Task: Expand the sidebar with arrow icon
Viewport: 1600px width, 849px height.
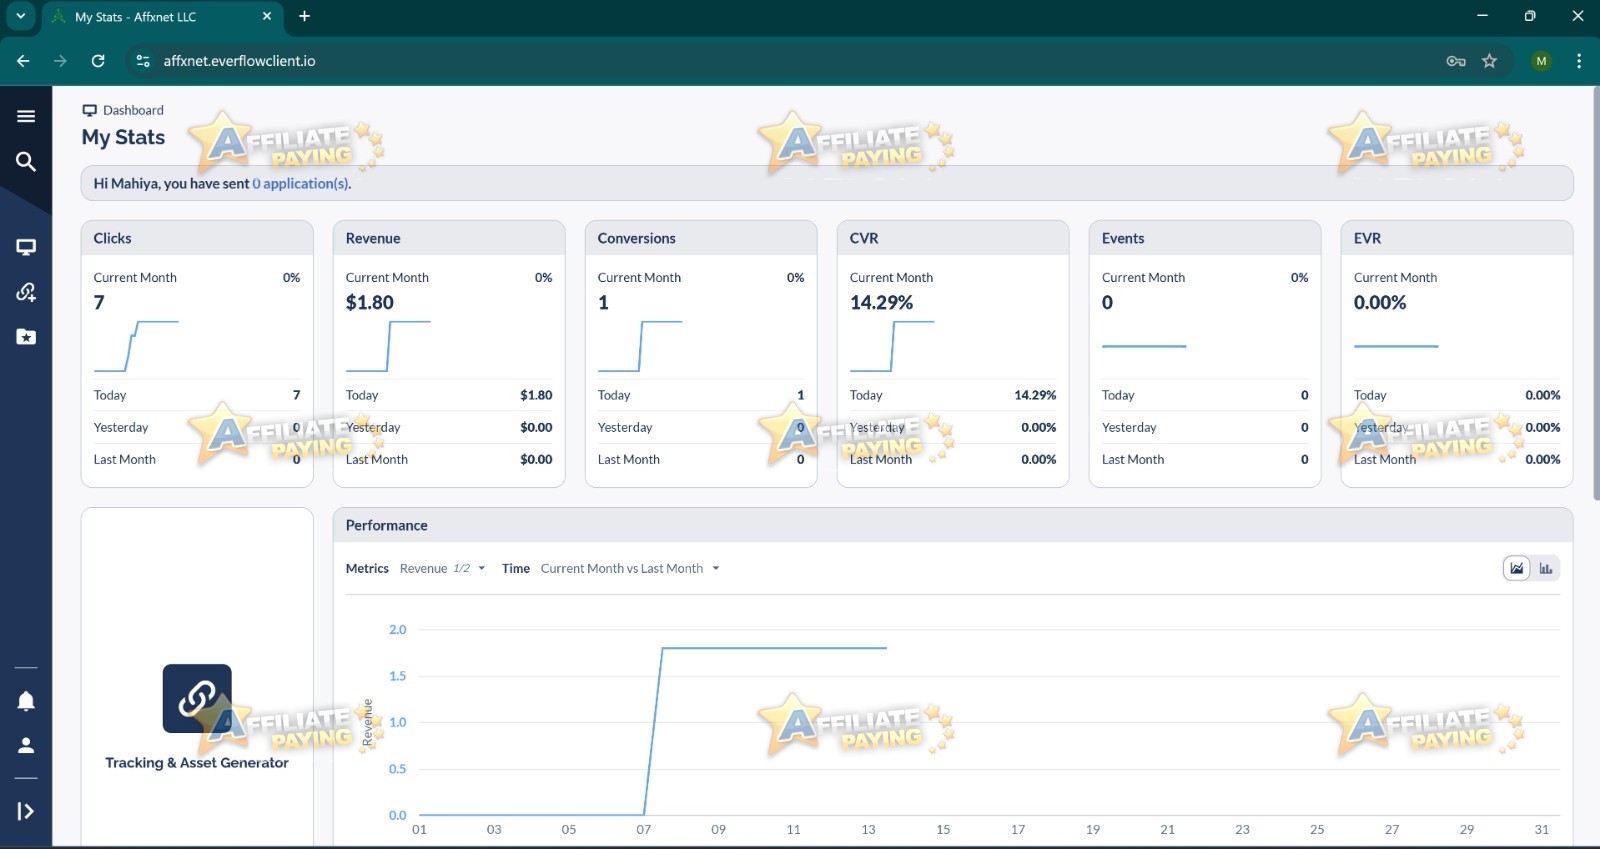Action: (x=26, y=811)
